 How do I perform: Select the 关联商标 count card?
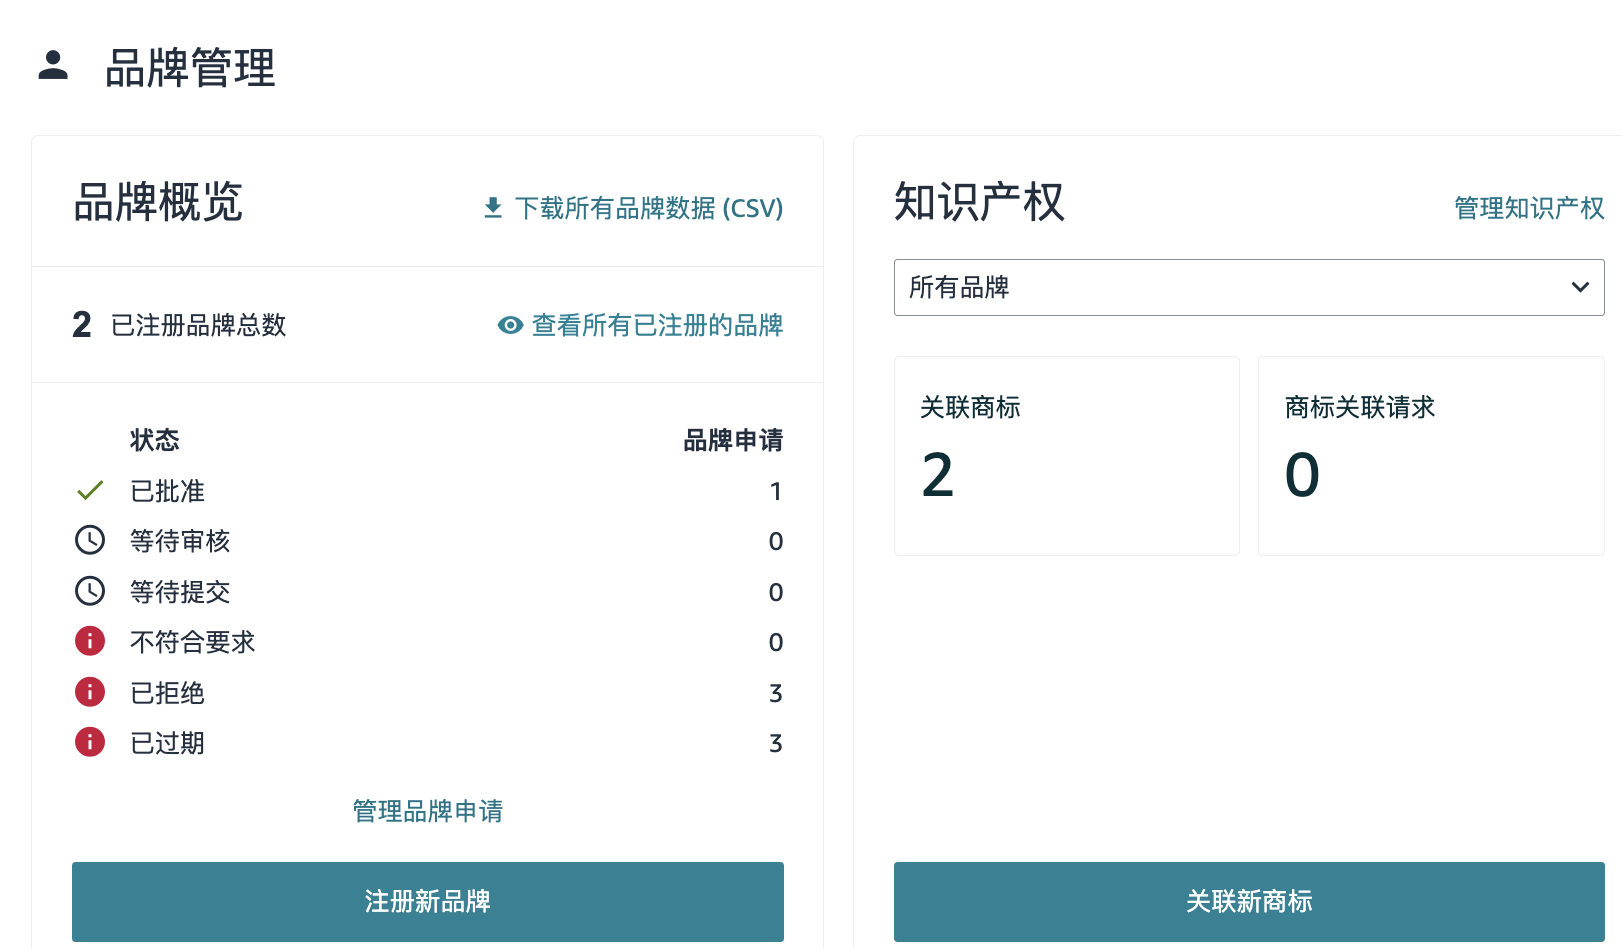coord(1066,456)
